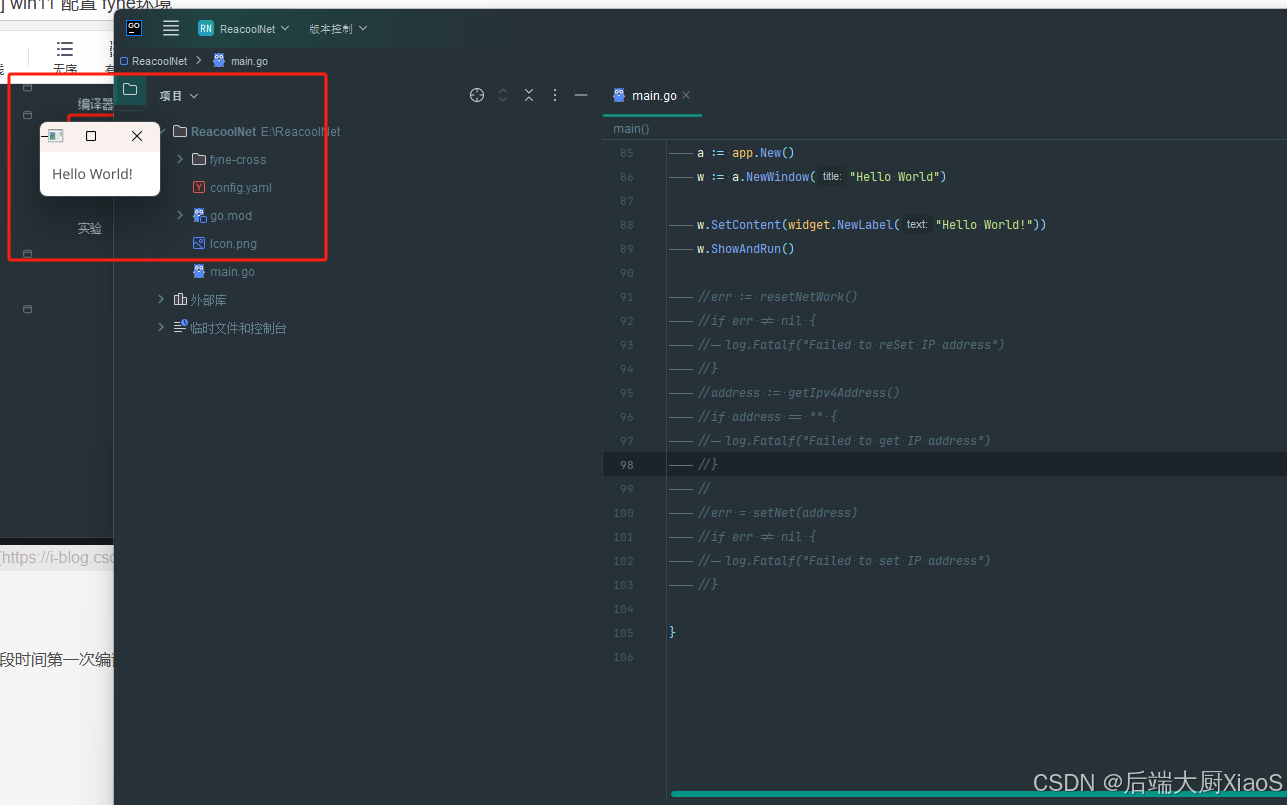Expand the go.mod chevron
1287x805 pixels.
click(x=180, y=216)
